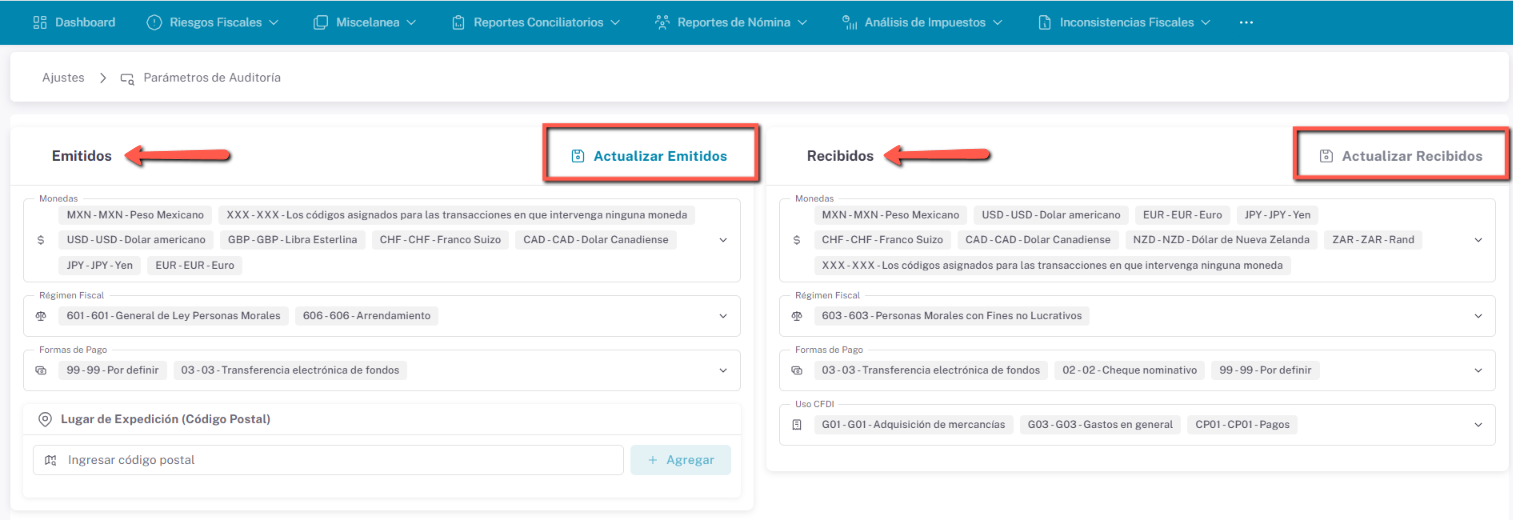Click the Ajustes breadcrumb link

63,78
